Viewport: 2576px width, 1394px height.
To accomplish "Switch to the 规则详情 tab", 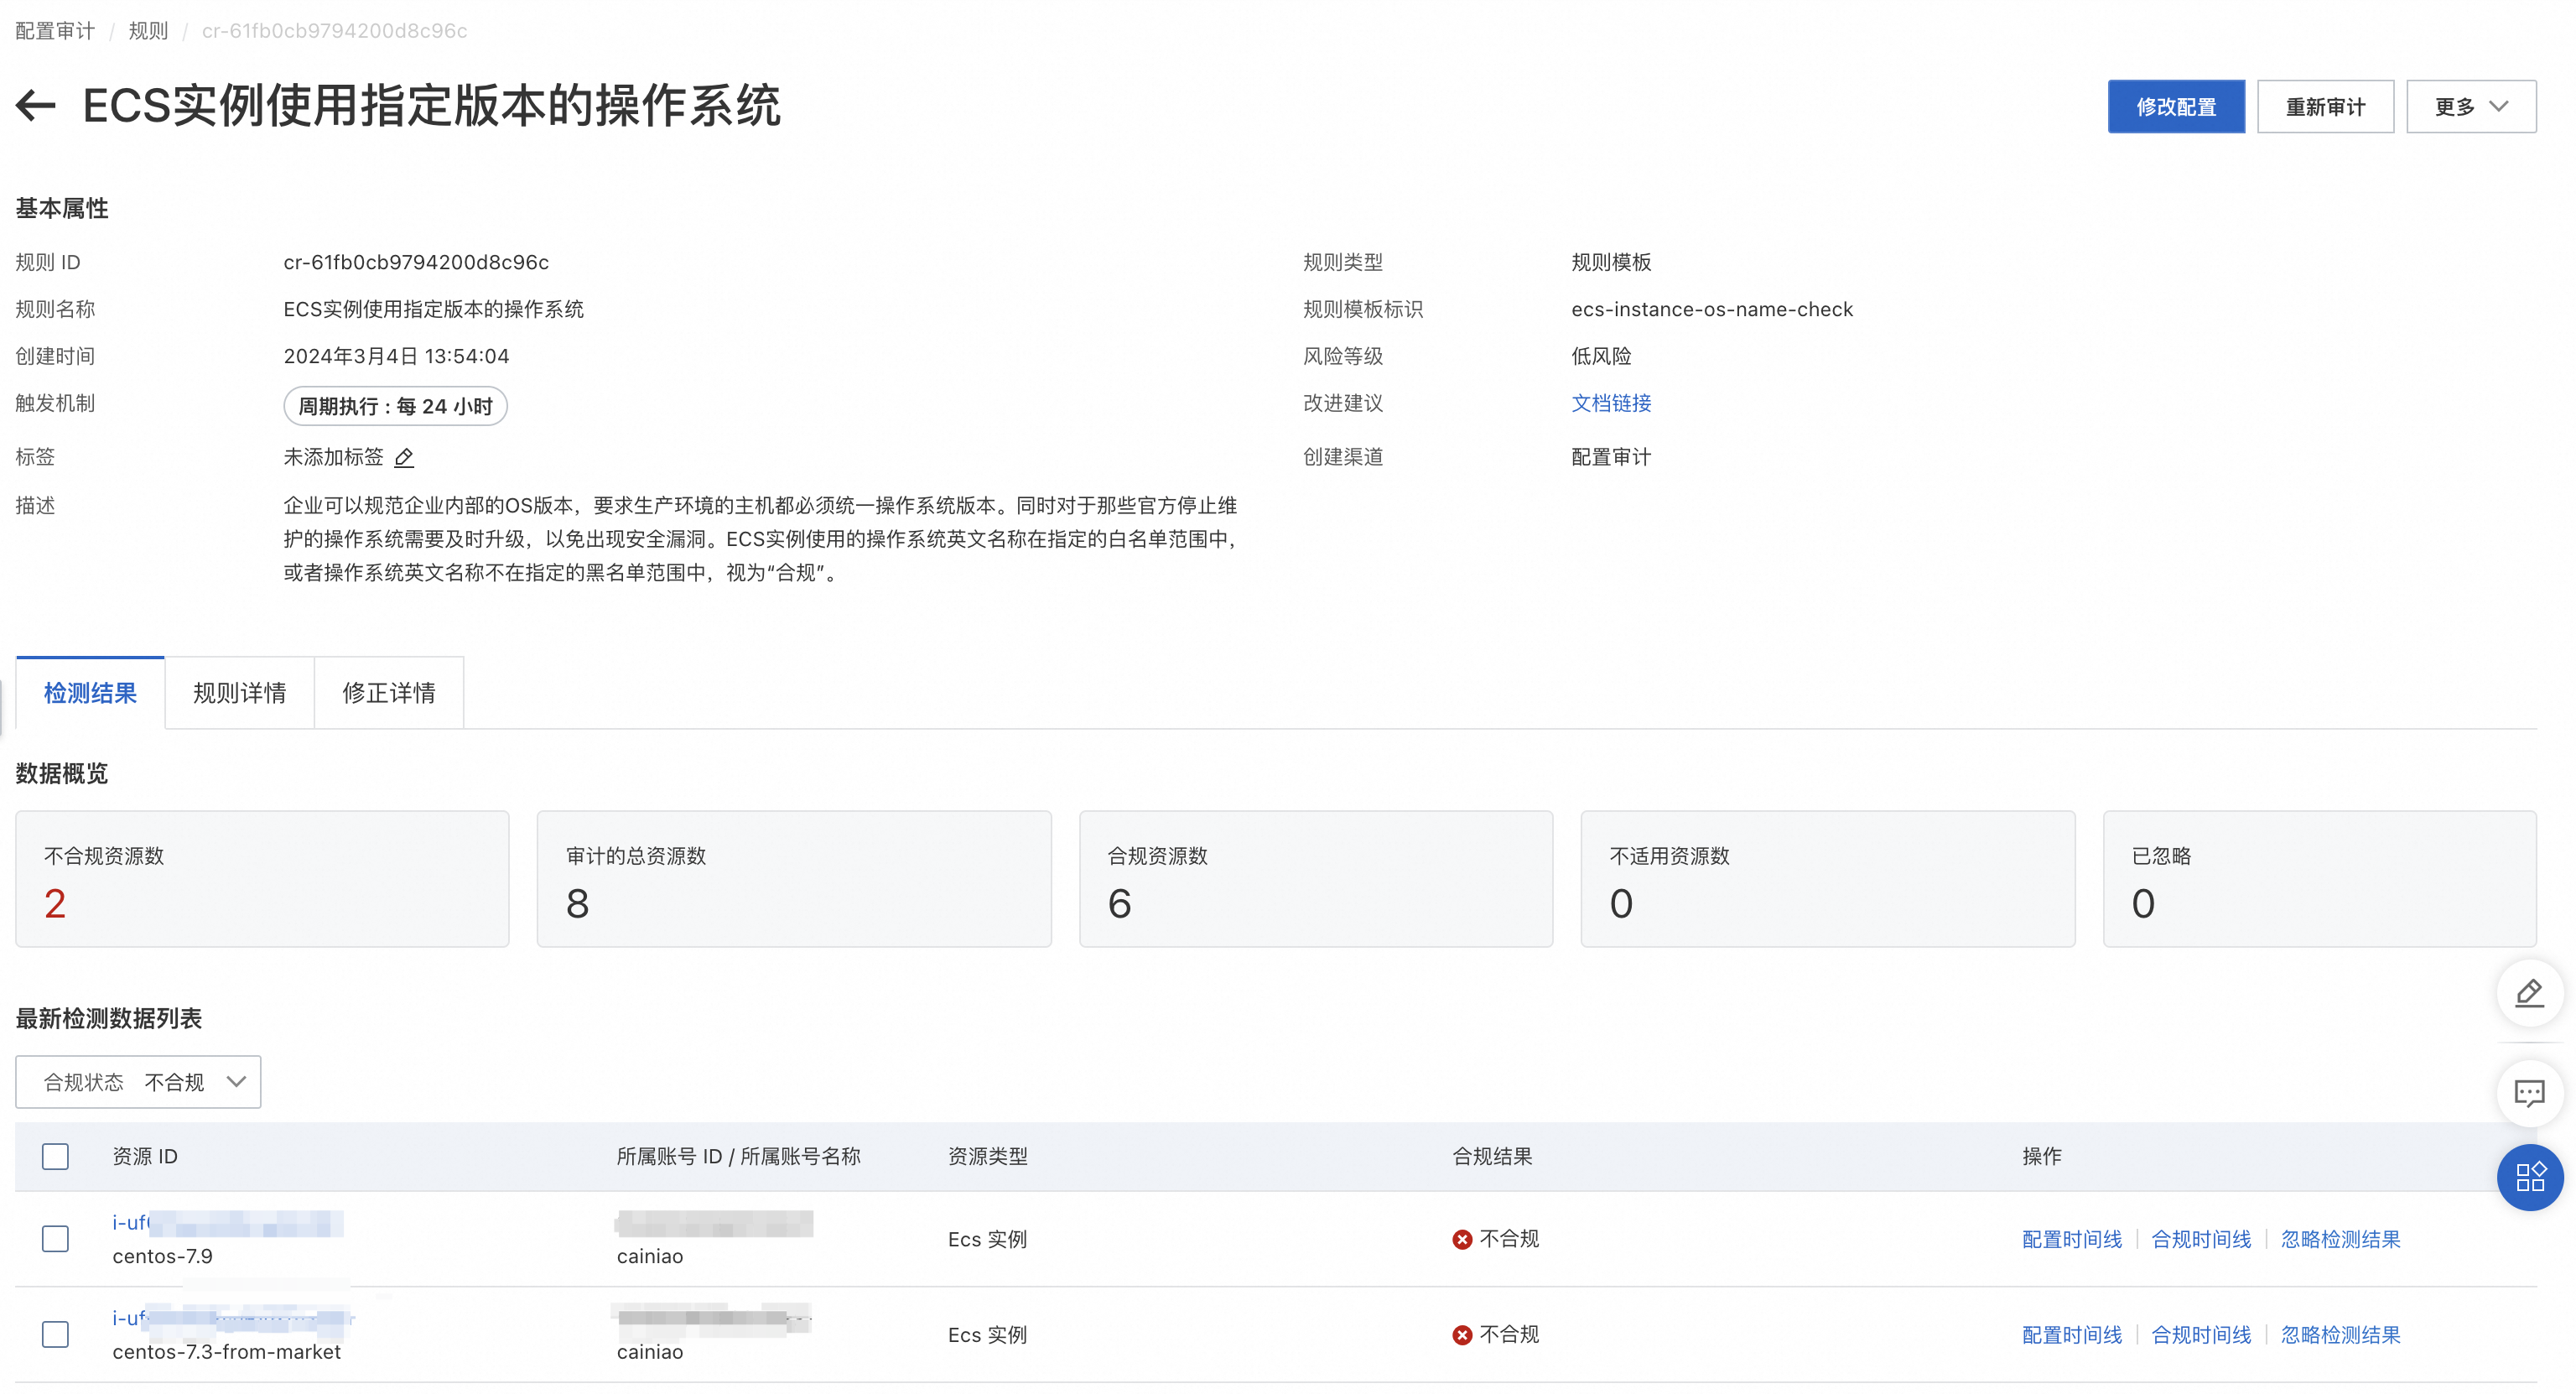I will point(239,693).
